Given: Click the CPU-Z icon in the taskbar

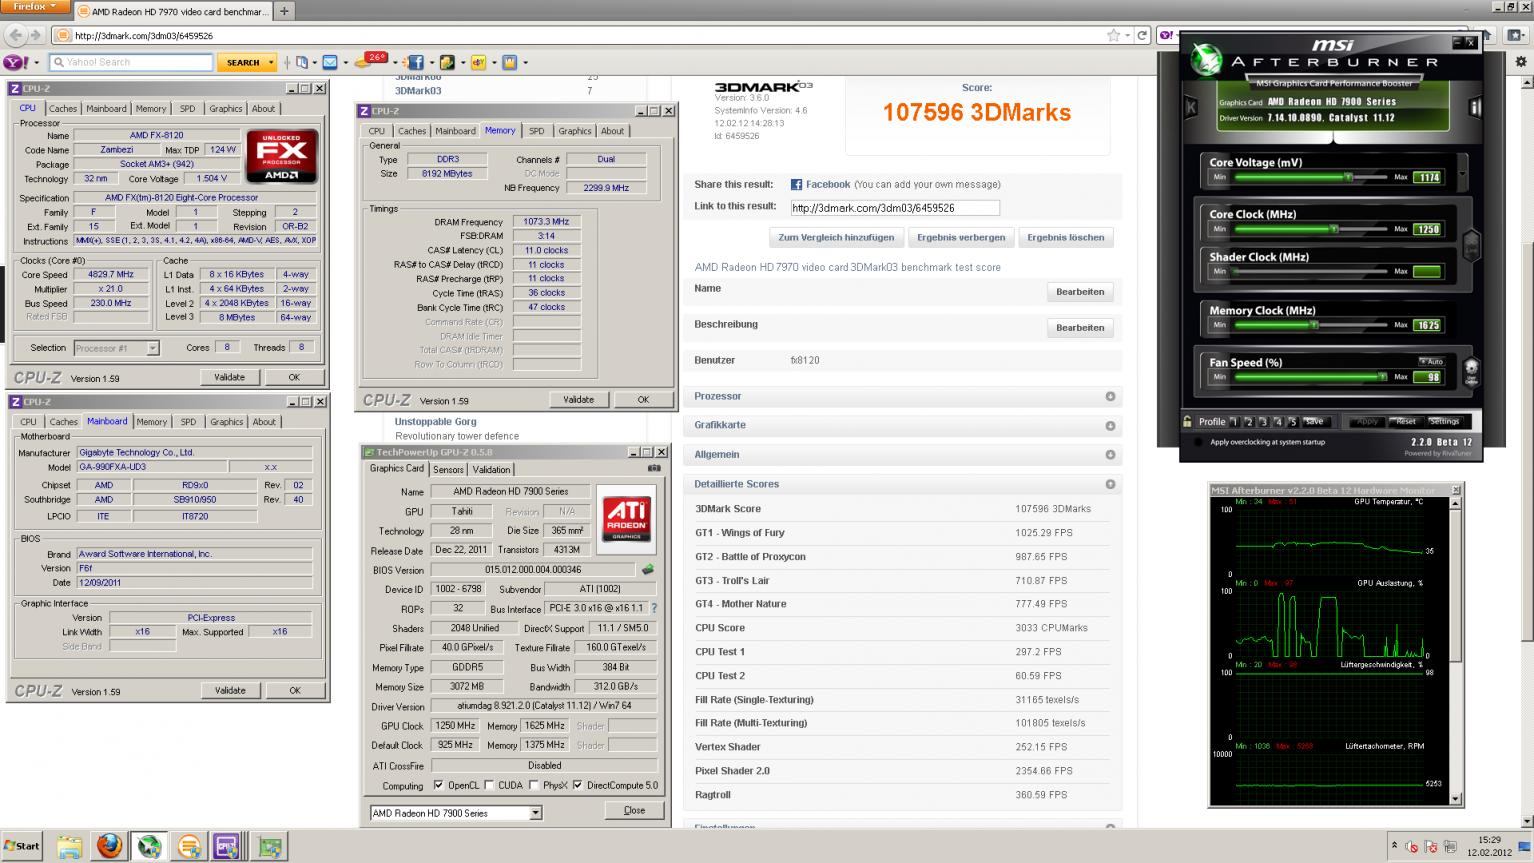Looking at the screenshot, I should [x=226, y=847].
